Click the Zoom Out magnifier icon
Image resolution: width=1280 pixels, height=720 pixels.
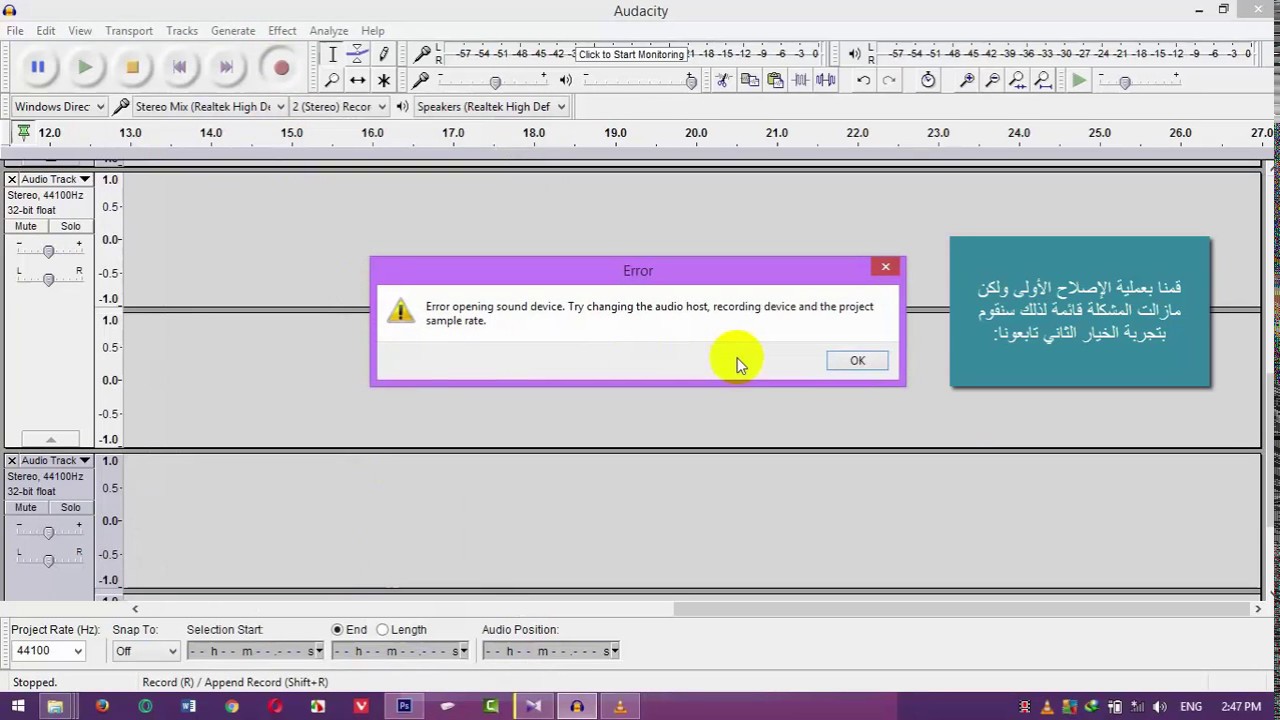point(992,80)
